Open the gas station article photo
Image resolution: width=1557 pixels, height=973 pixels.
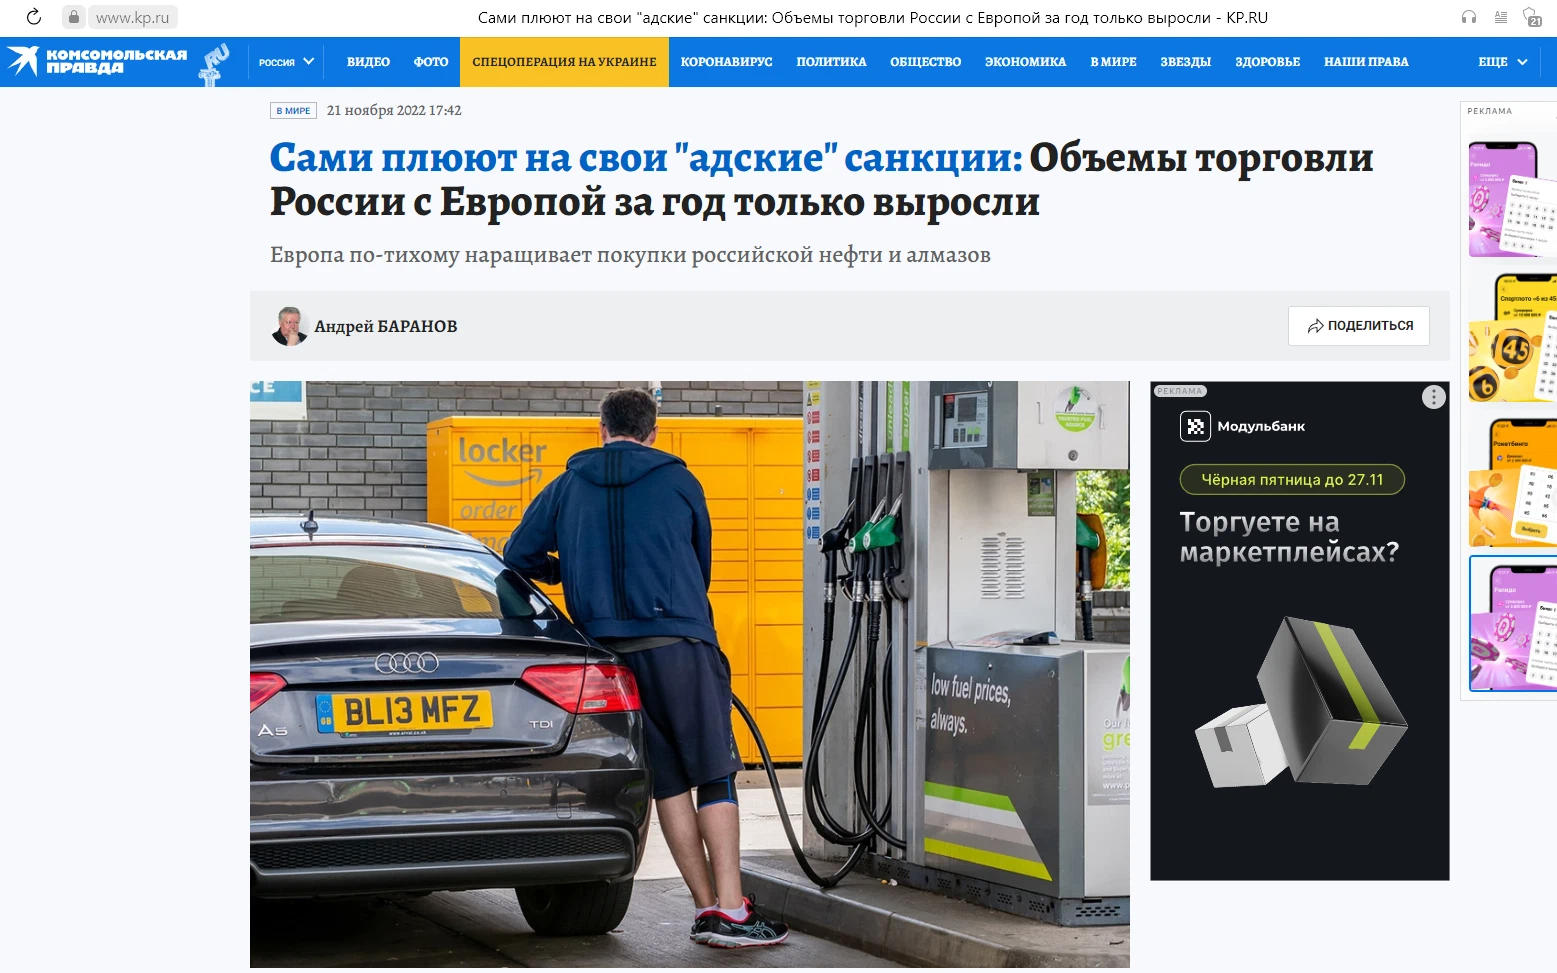coord(690,674)
